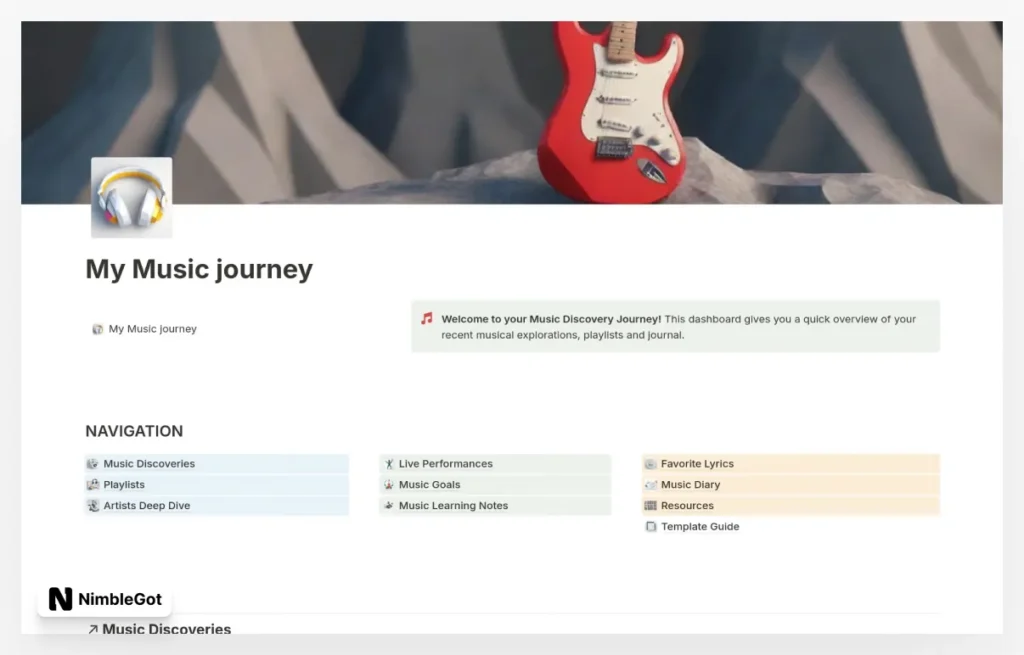Click the NimbleGot logo badge

pyautogui.click(x=104, y=599)
